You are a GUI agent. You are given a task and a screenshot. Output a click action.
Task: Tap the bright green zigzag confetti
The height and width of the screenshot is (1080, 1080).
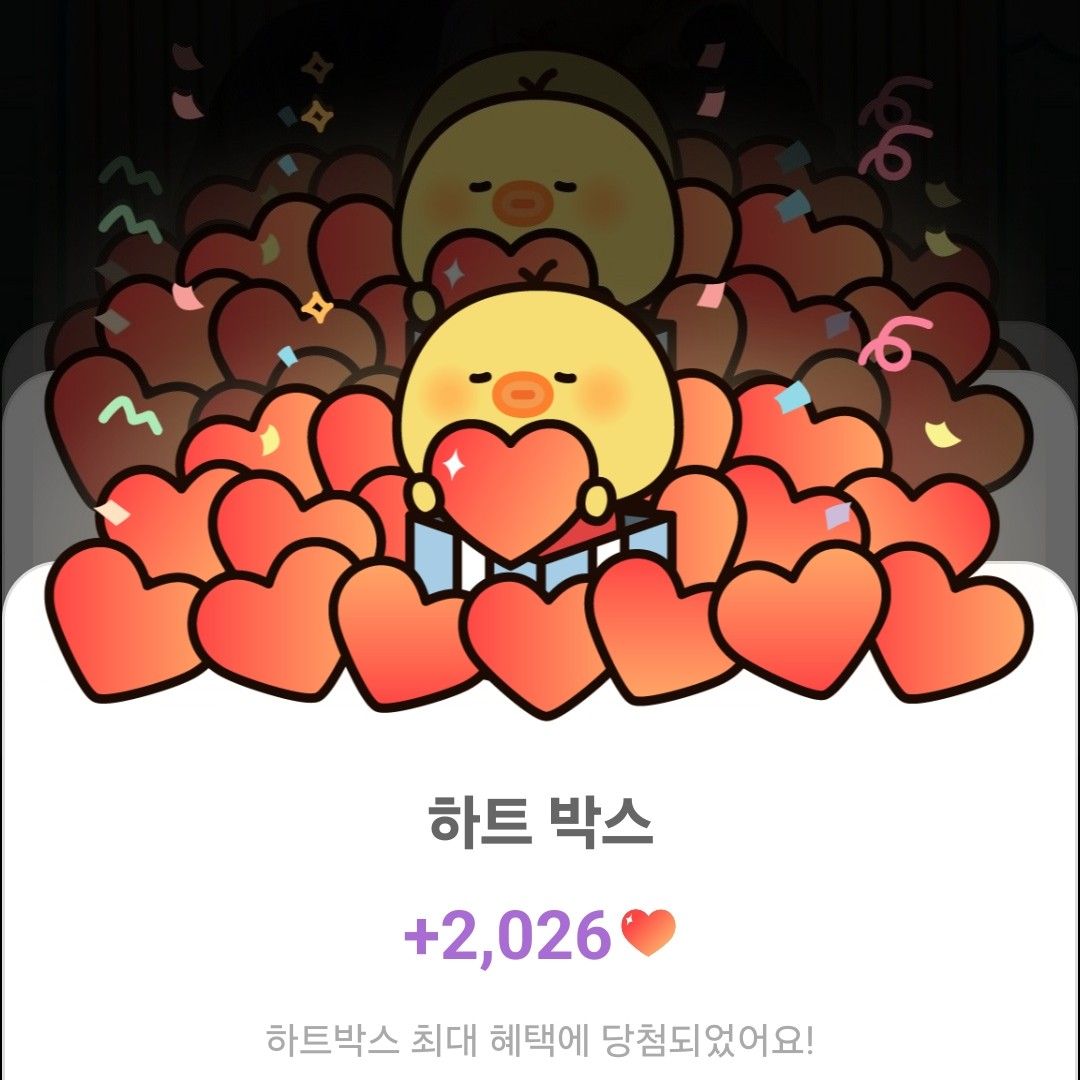[130, 414]
